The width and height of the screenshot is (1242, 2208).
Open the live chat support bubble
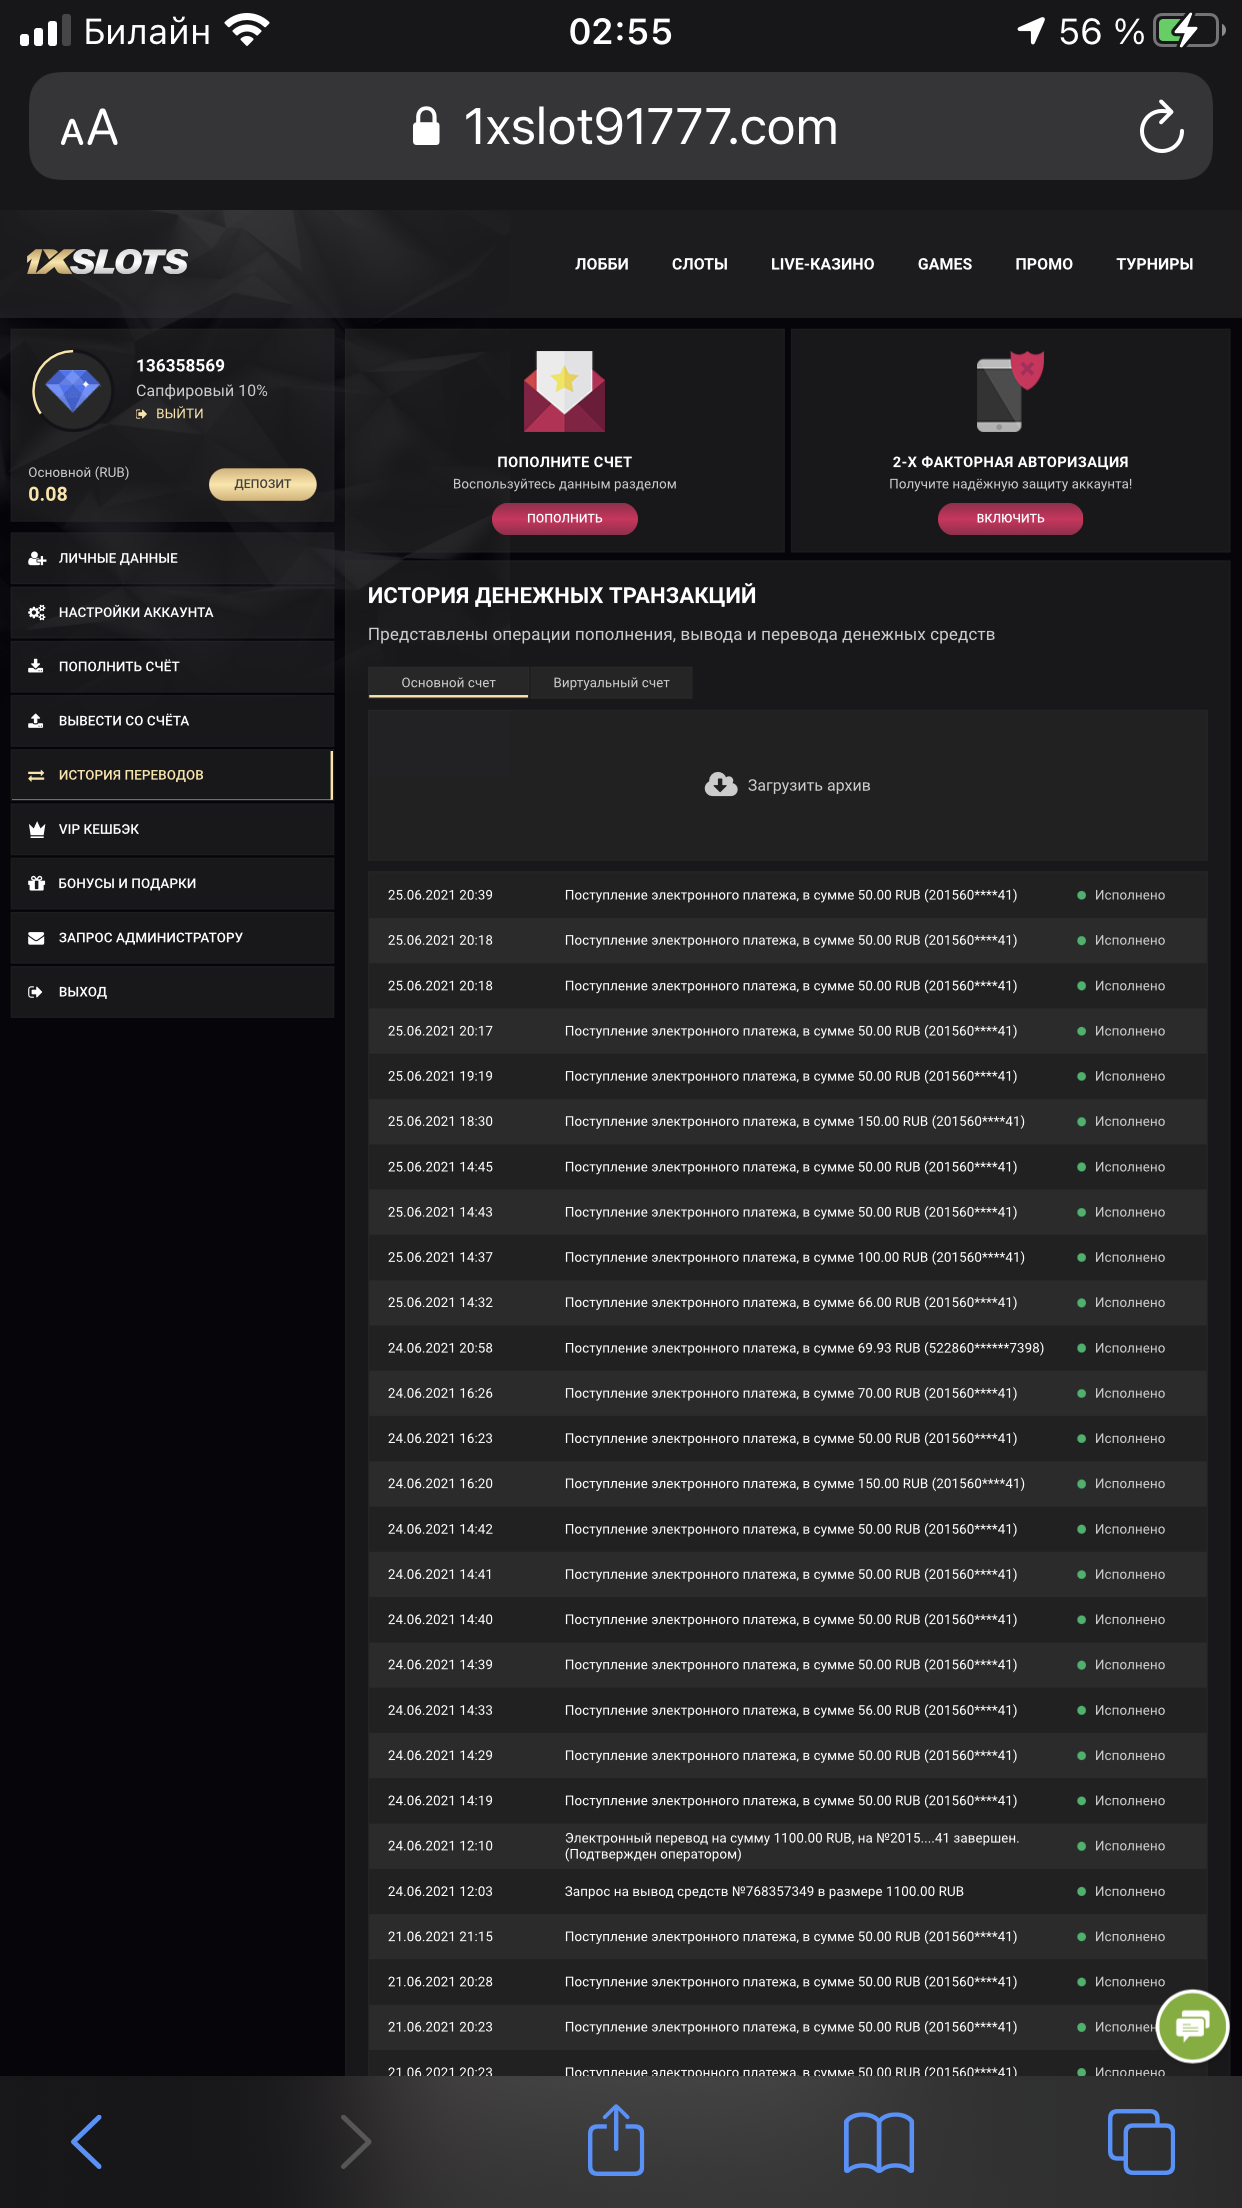[1192, 2026]
